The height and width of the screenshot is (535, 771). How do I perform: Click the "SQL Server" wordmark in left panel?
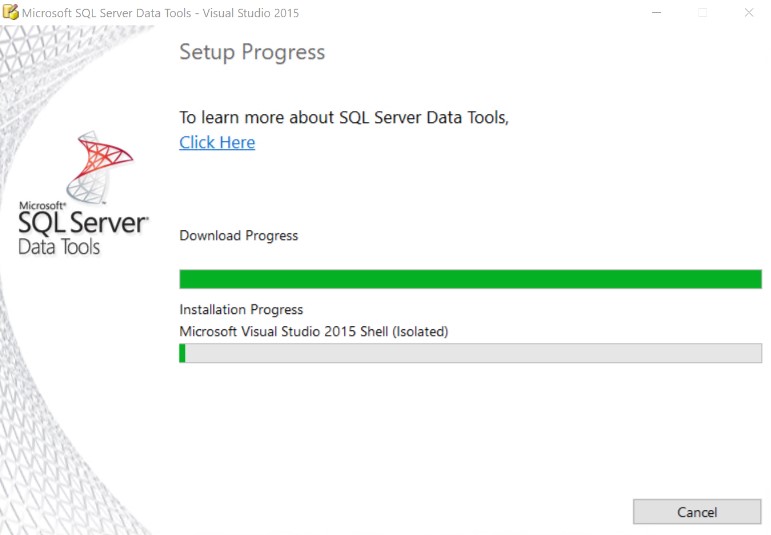point(83,223)
